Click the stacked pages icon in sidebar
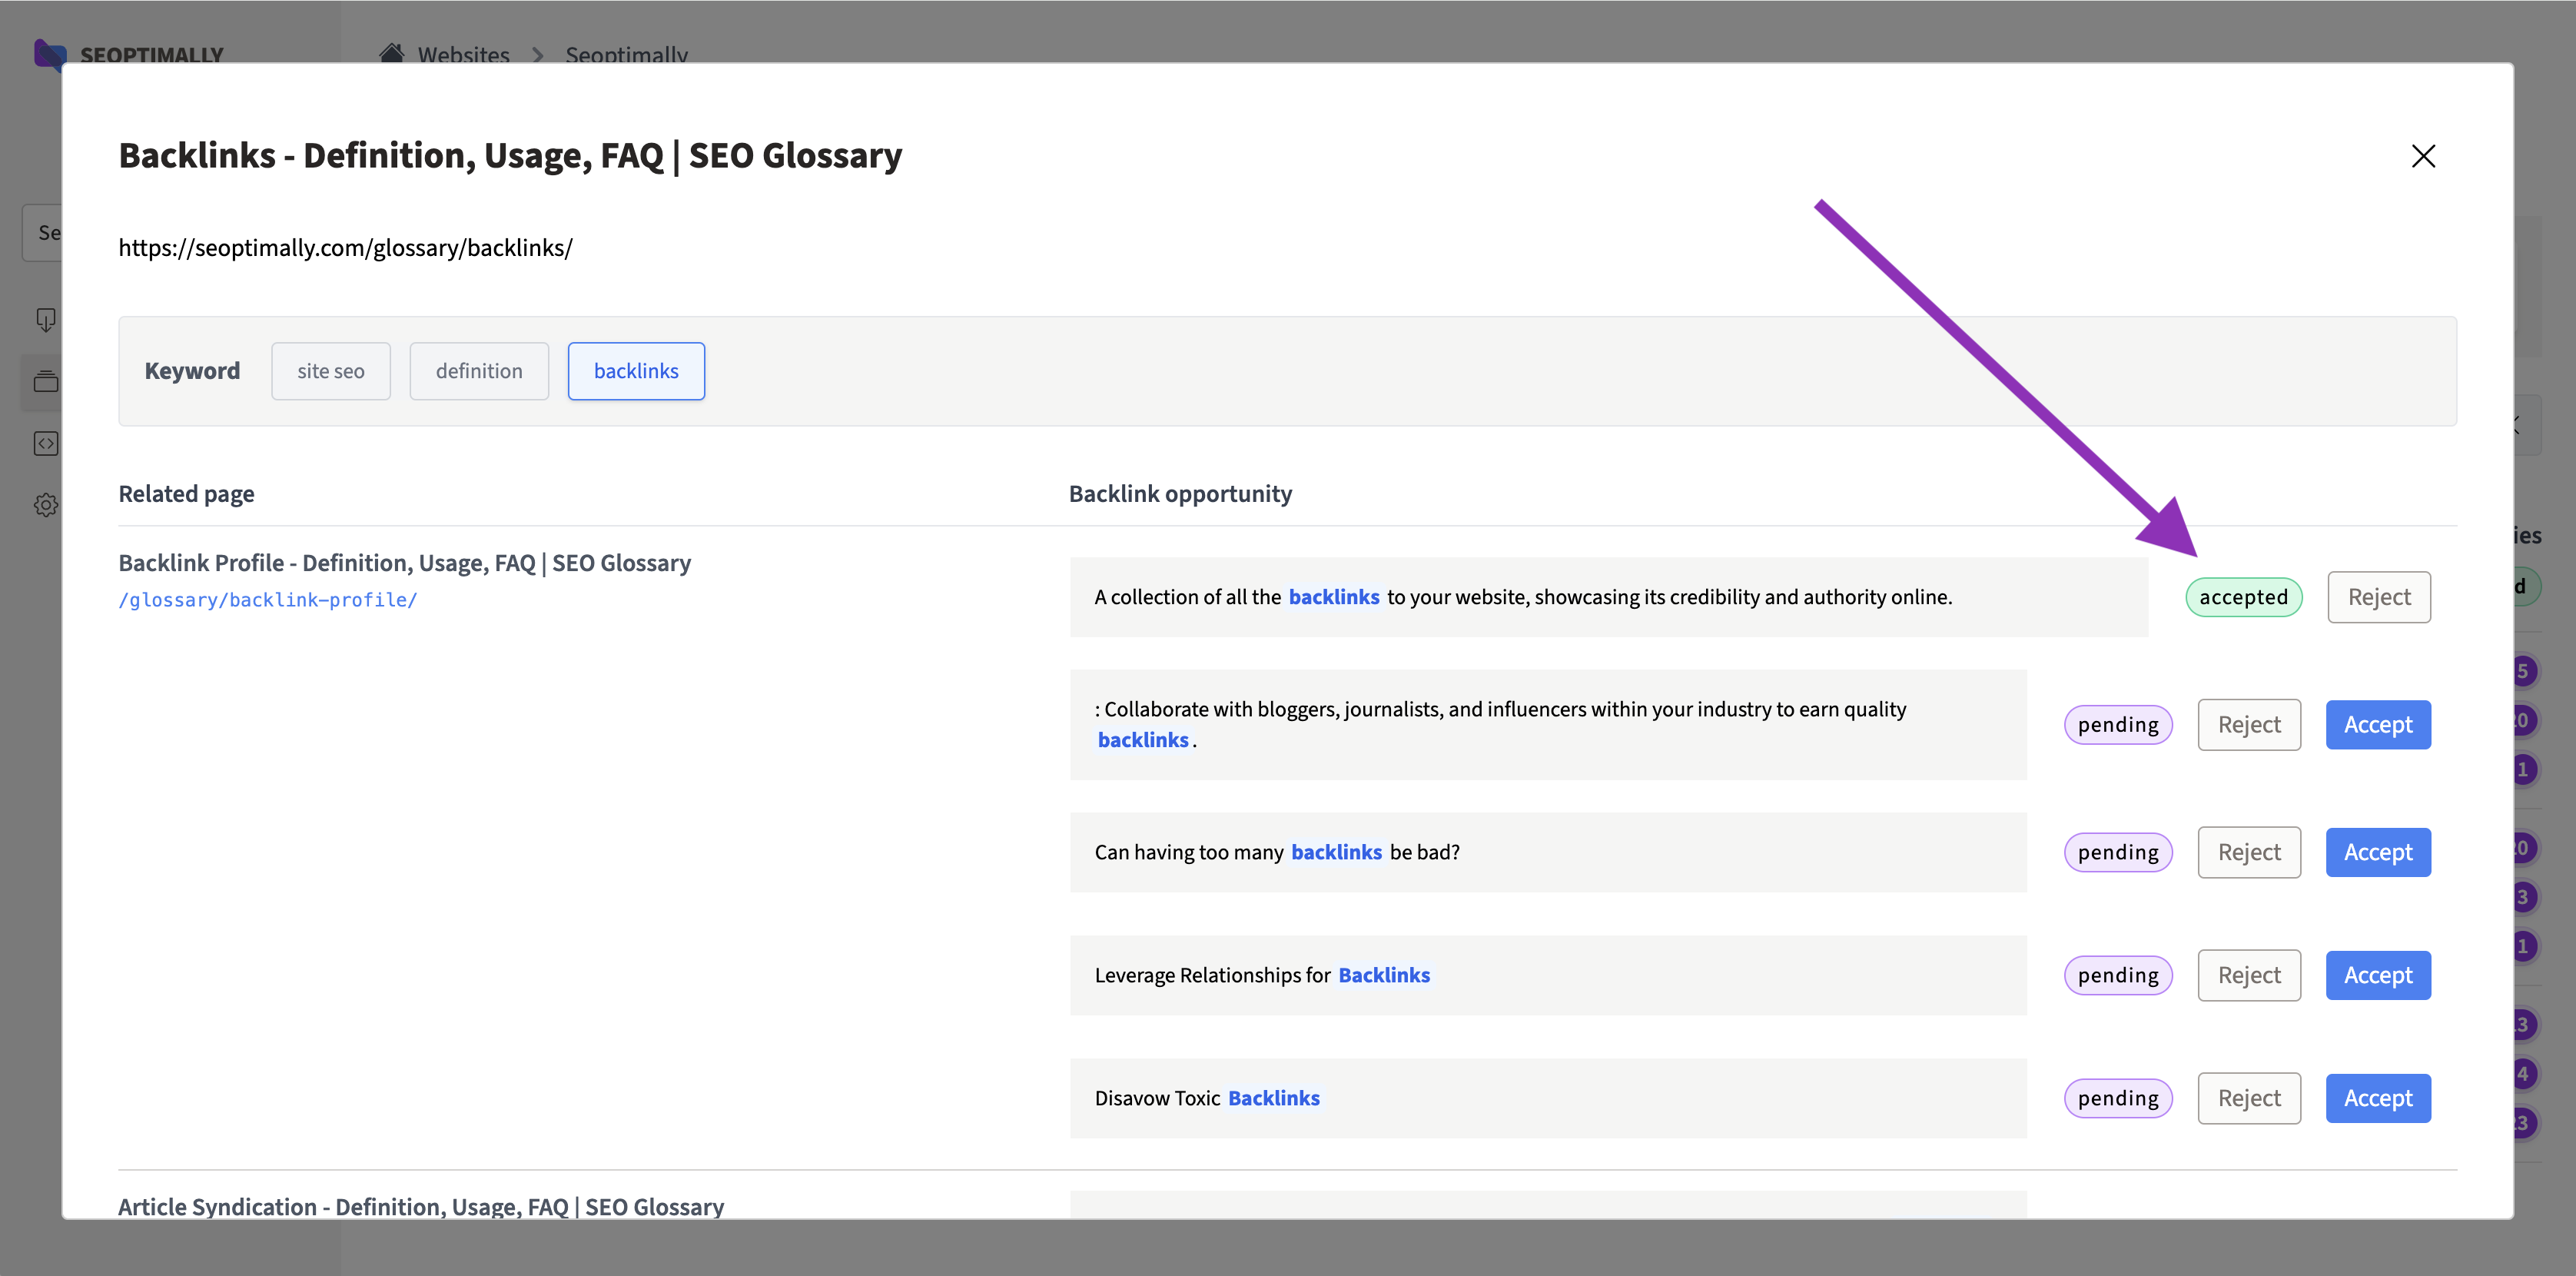2576x1276 pixels. [x=46, y=381]
